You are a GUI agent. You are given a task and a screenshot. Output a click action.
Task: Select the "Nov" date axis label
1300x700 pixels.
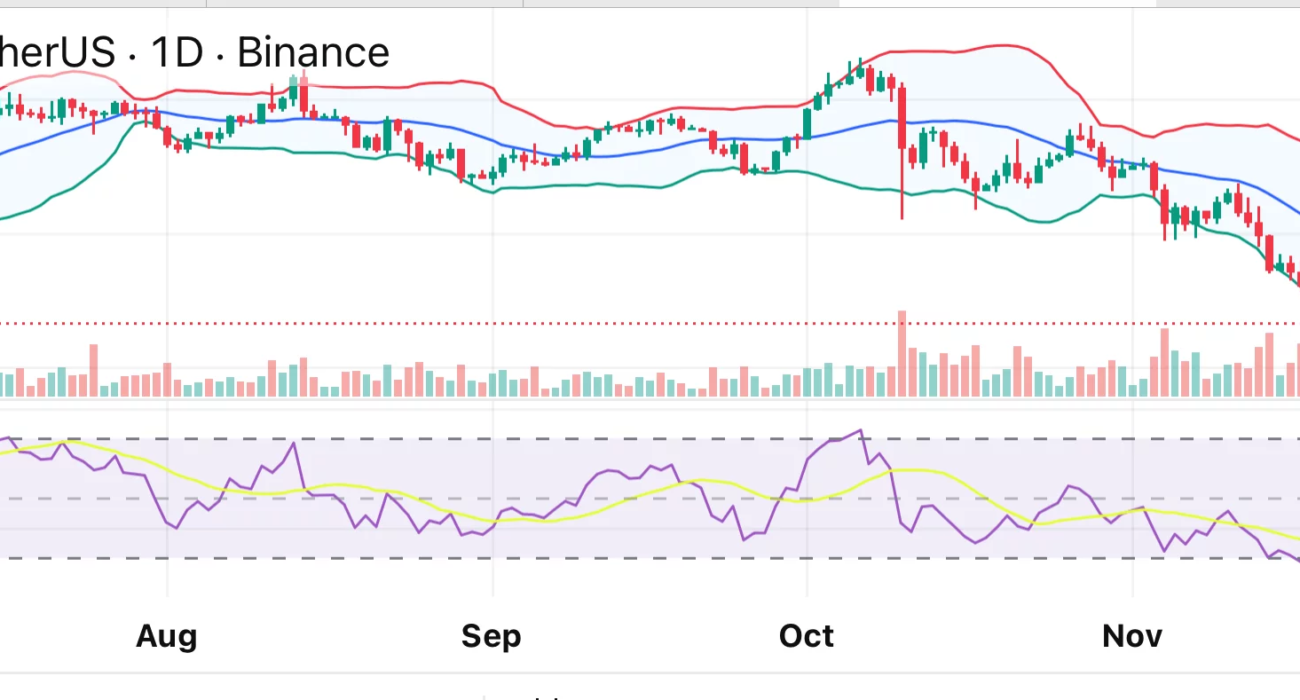(x=1132, y=636)
